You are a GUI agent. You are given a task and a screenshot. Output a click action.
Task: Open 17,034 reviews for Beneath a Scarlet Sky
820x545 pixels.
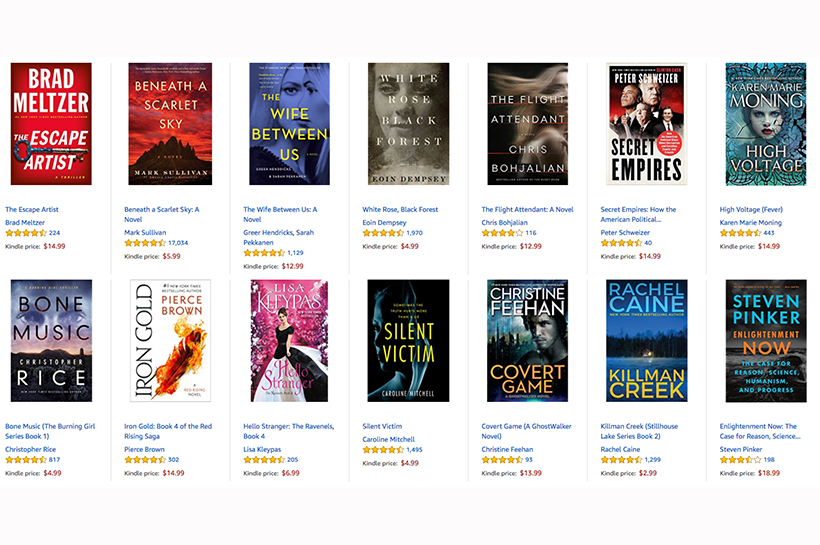click(178, 243)
